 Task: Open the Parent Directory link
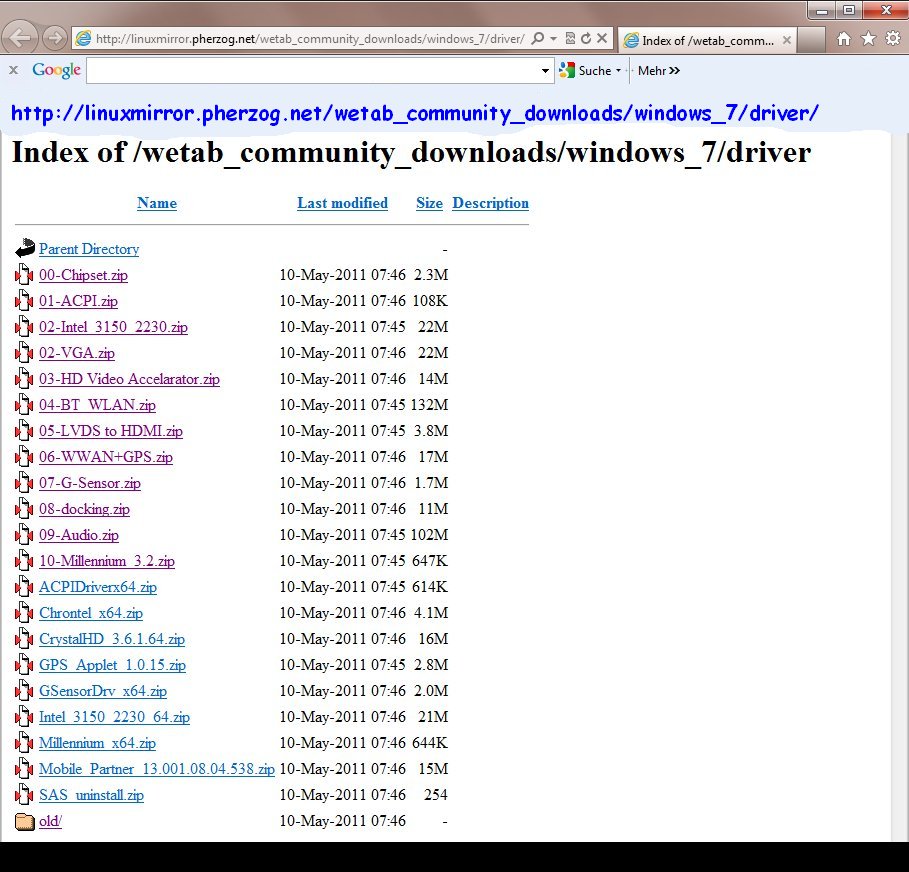tap(89, 249)
